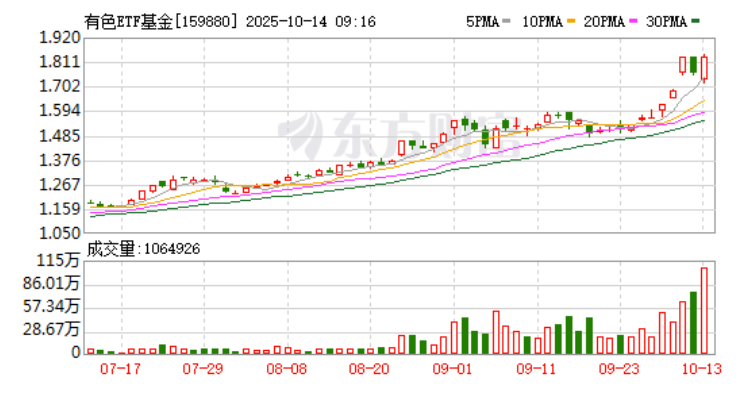
Task: Click the green 30PMA legend color marker
Action: pyautogui.click(x=695, y=21)
